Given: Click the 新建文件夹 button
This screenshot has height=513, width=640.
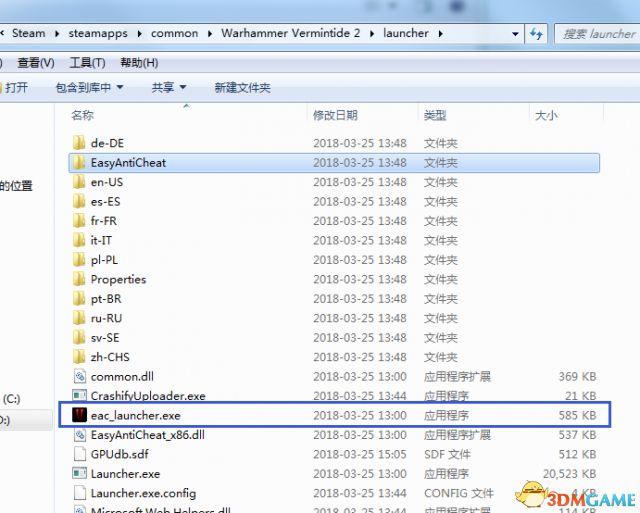Looking at the screenshot, I should 242,87.
